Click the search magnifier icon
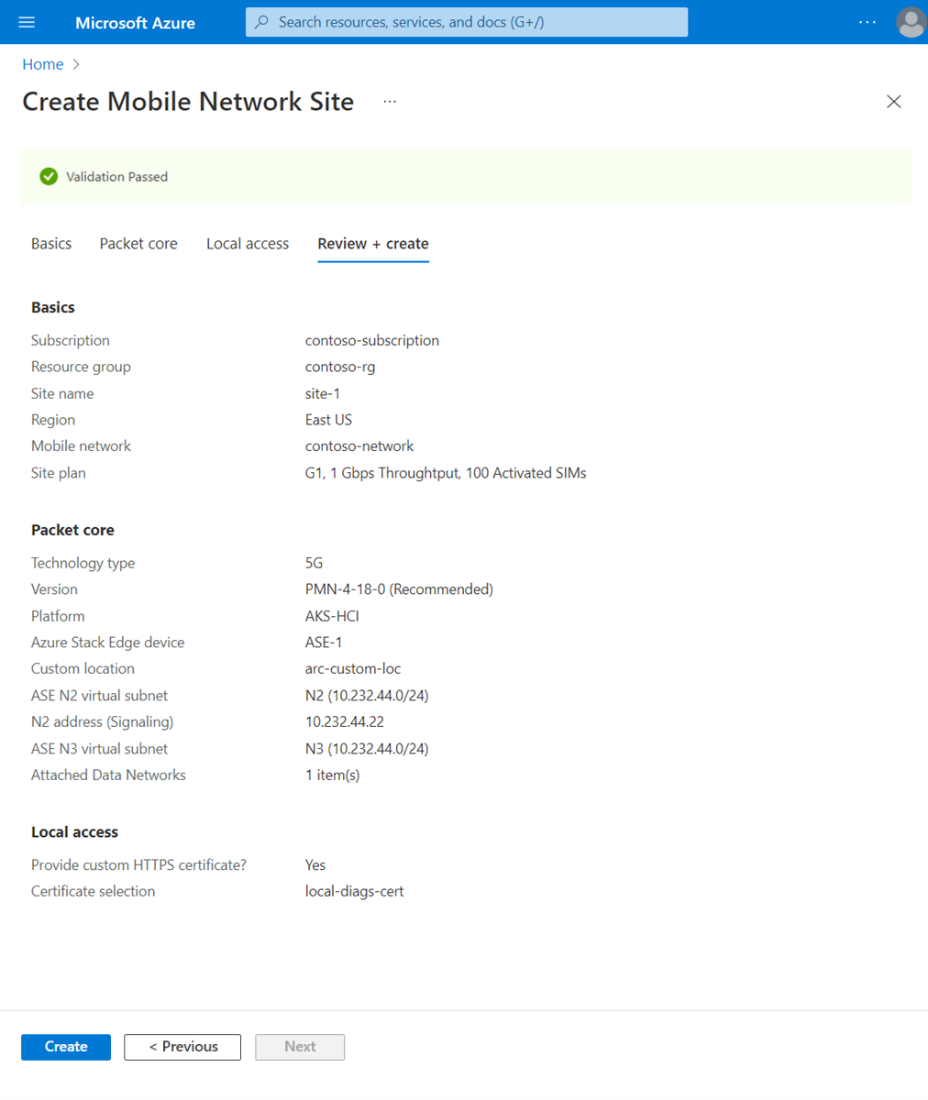928x1100 pixels. click(262, 22)
